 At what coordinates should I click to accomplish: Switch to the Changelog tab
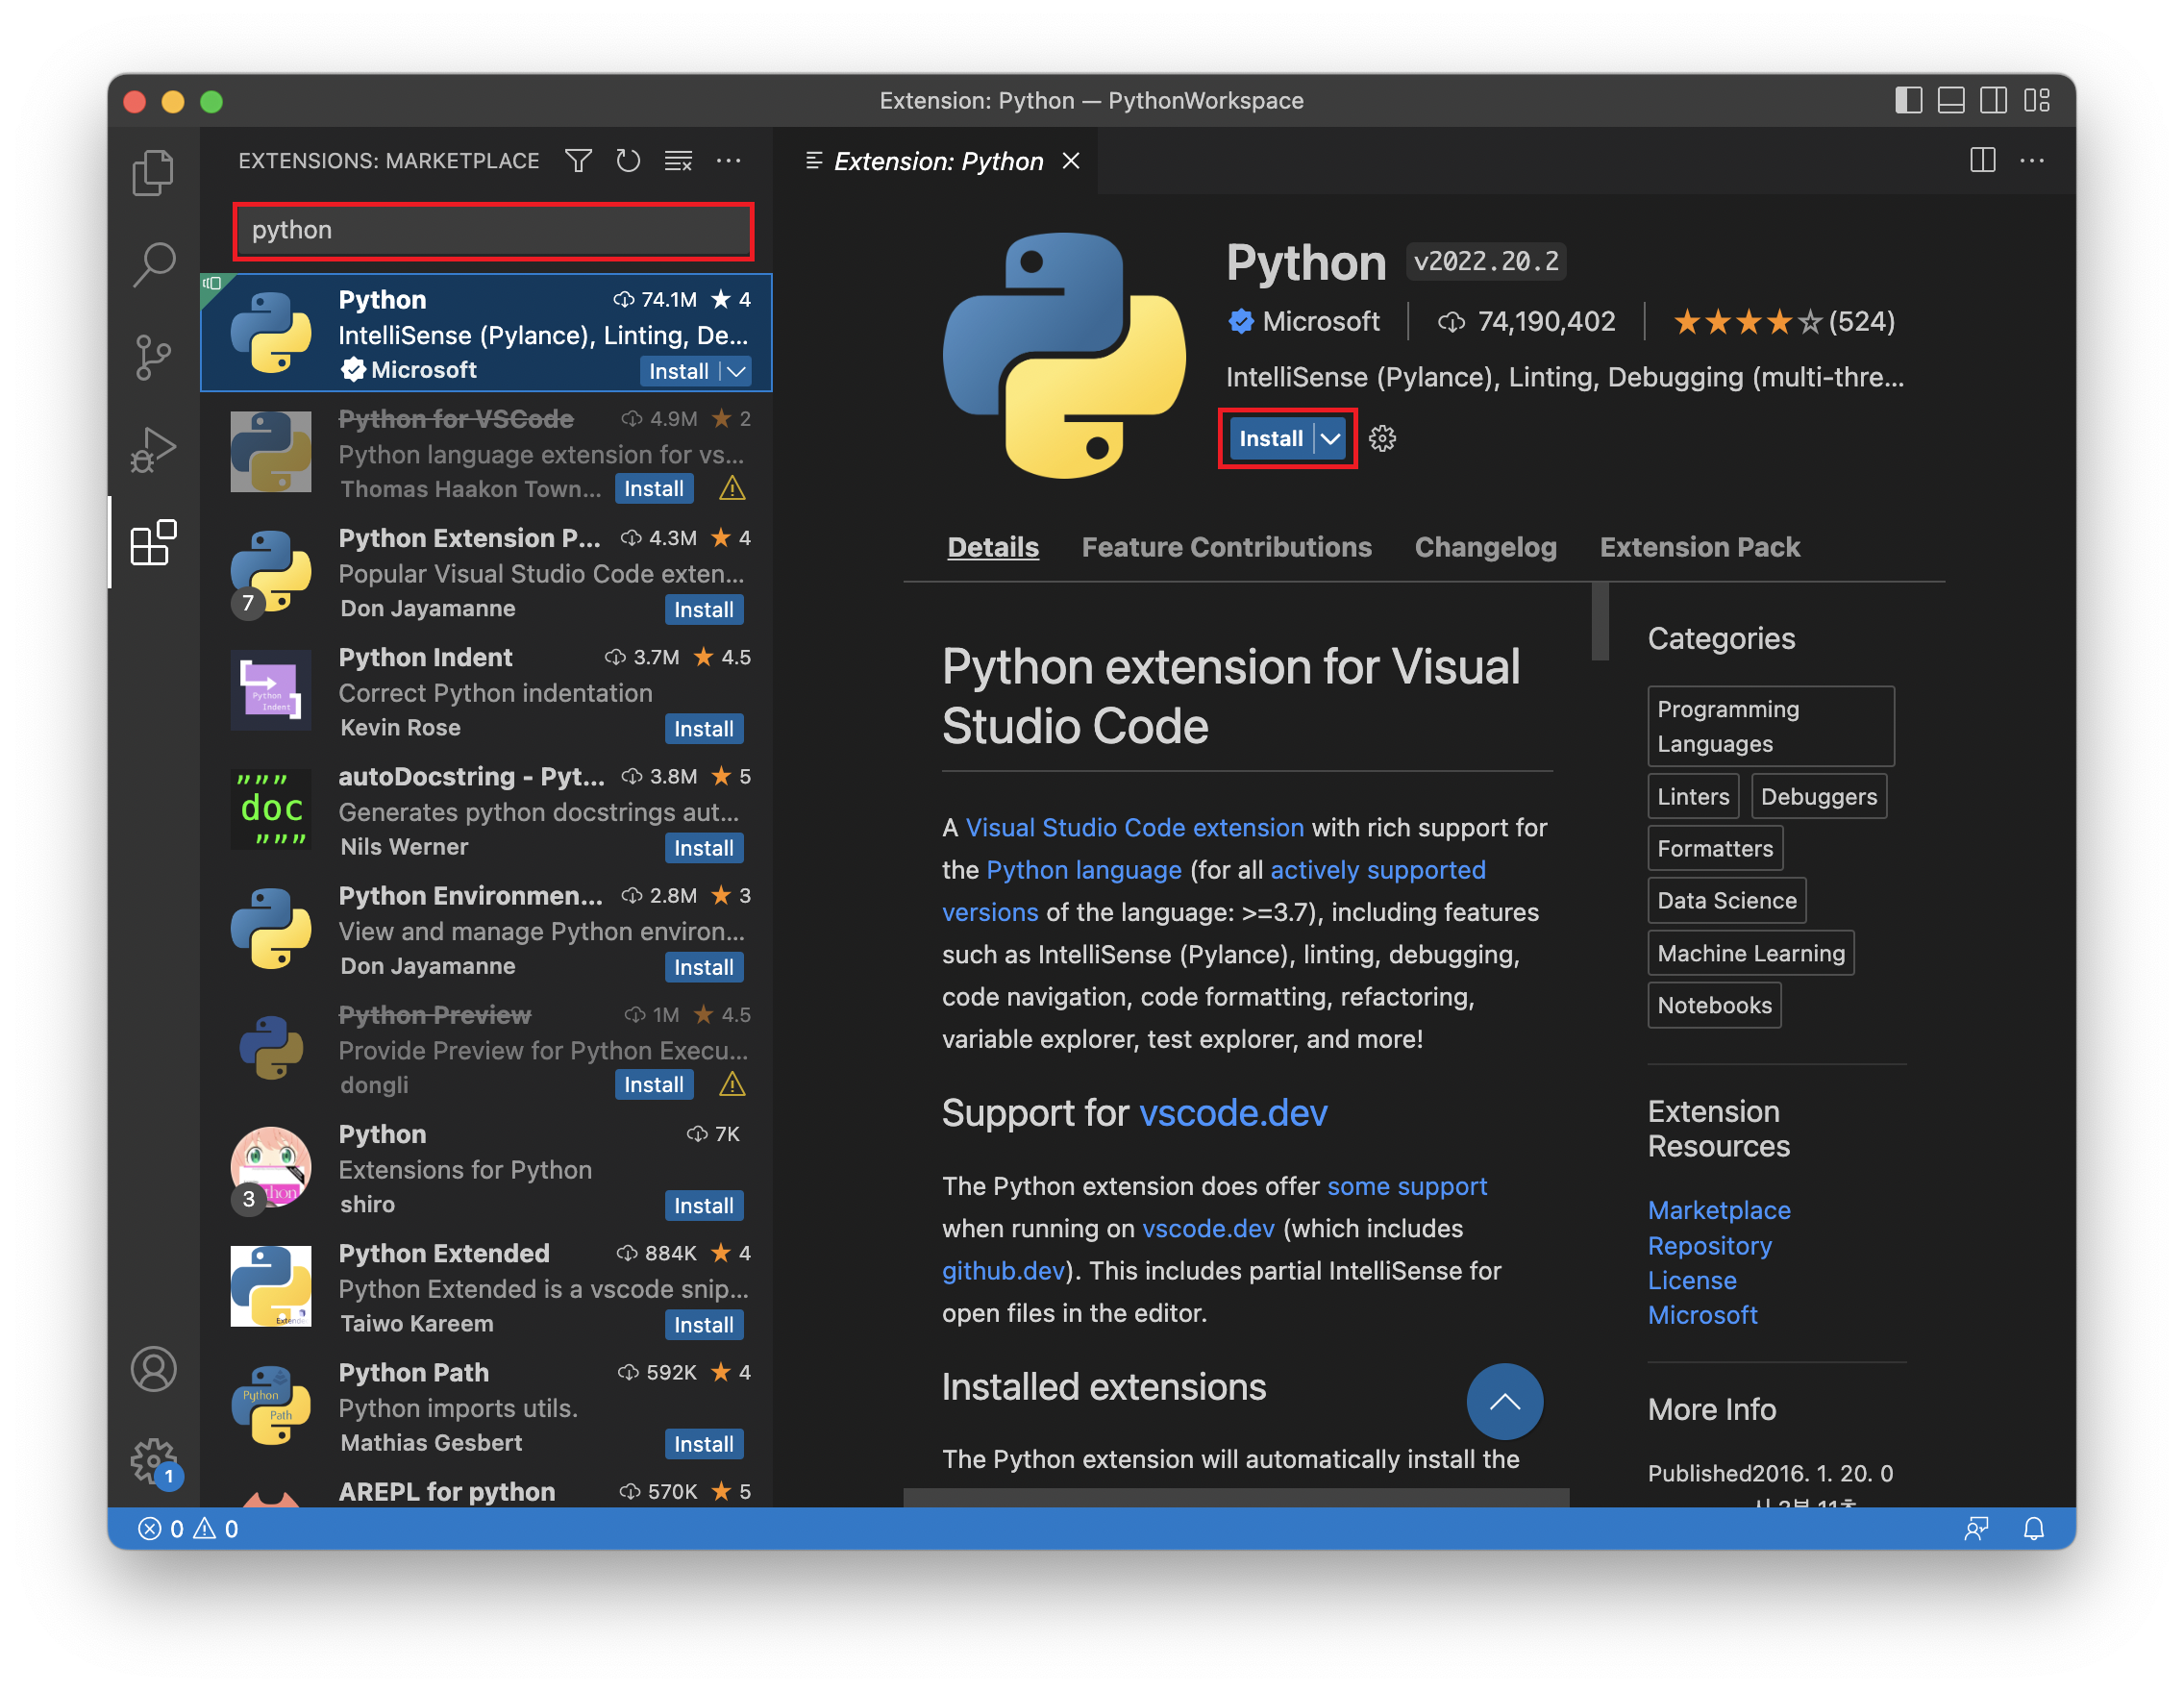pyautogui.click(x=1485, y=547)
